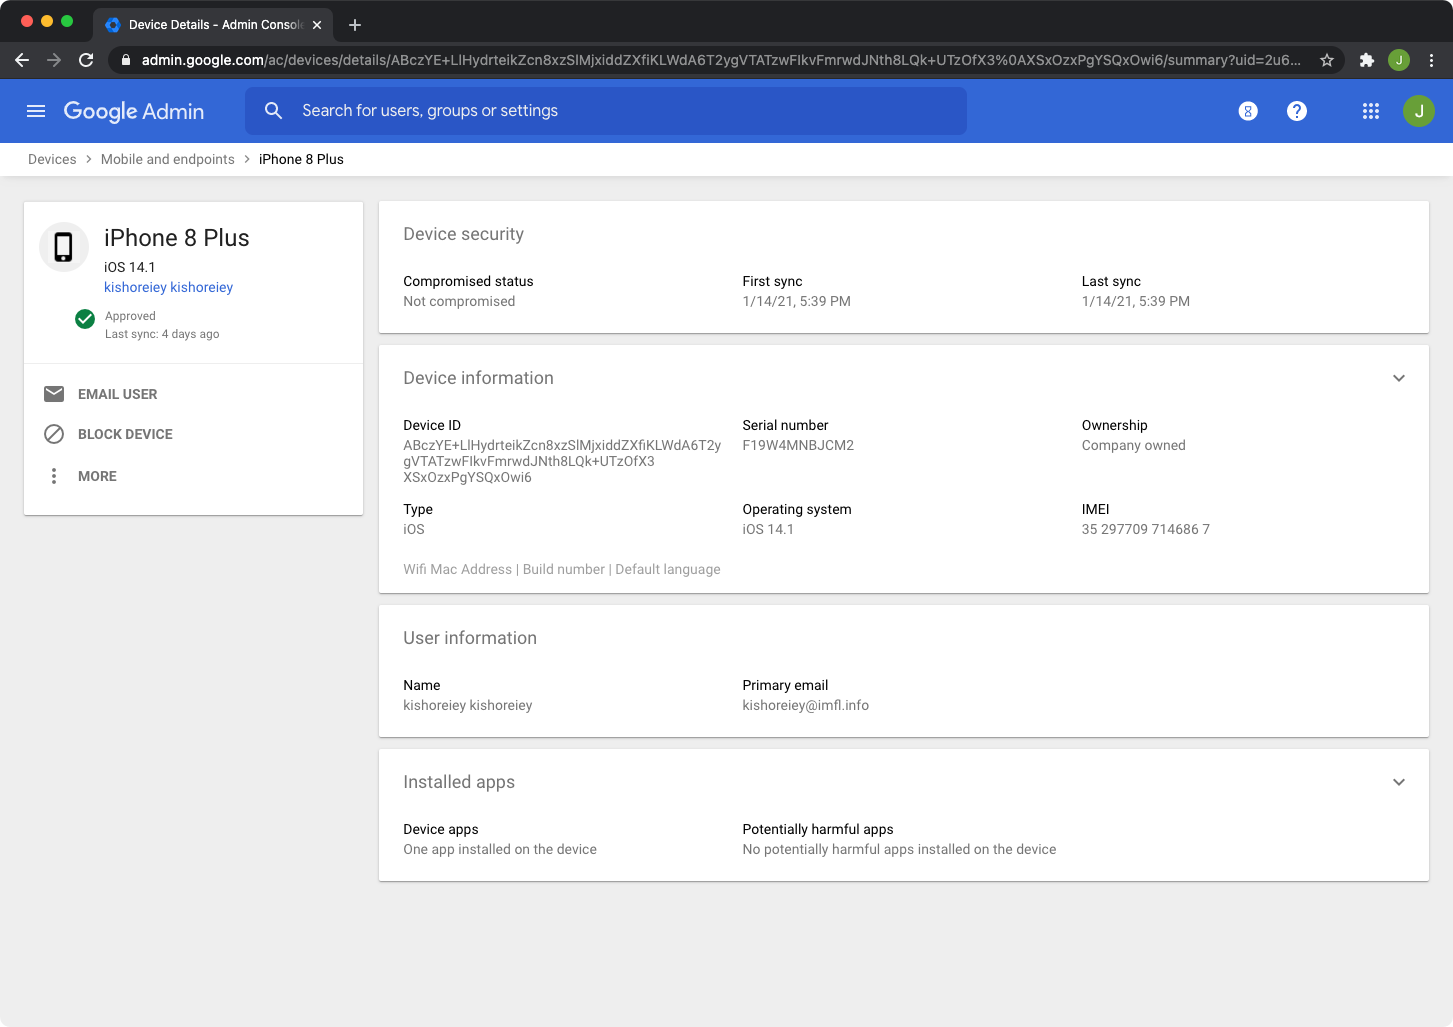The height and width of the screenshot is (1027, 1453).
Task: Open Chrome three-dot menu
Action: (x=1431, y=60)
